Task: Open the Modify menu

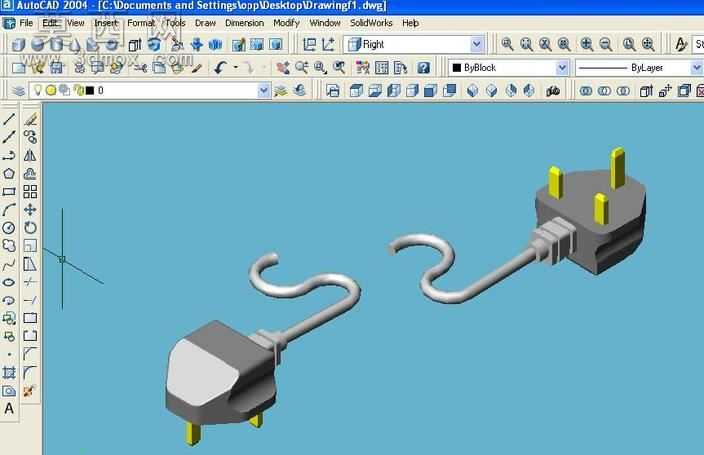Action: (286, 22)
